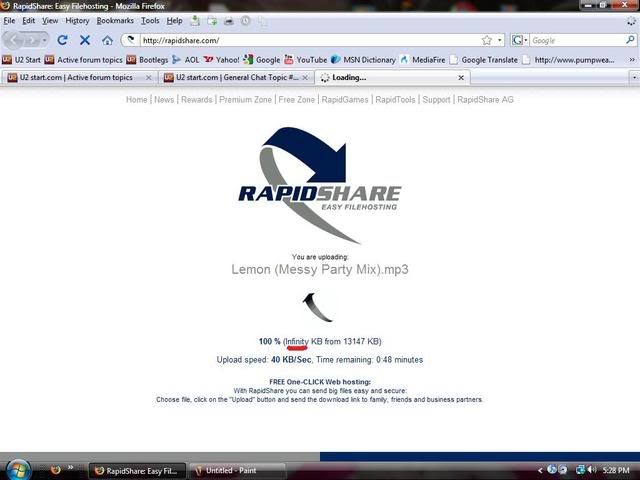Click the Support link

click(436, 100)
